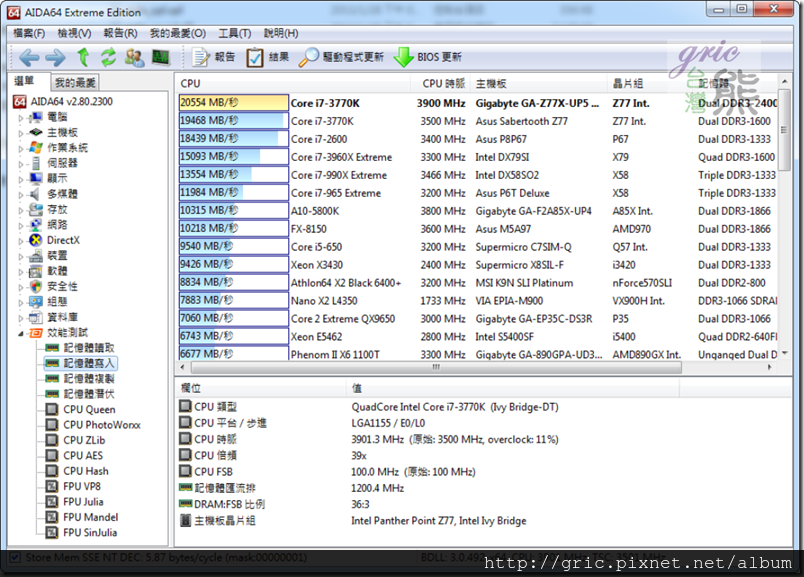Click the blue Forward arrow icon
Screen dimensions: 804x577
55,57
